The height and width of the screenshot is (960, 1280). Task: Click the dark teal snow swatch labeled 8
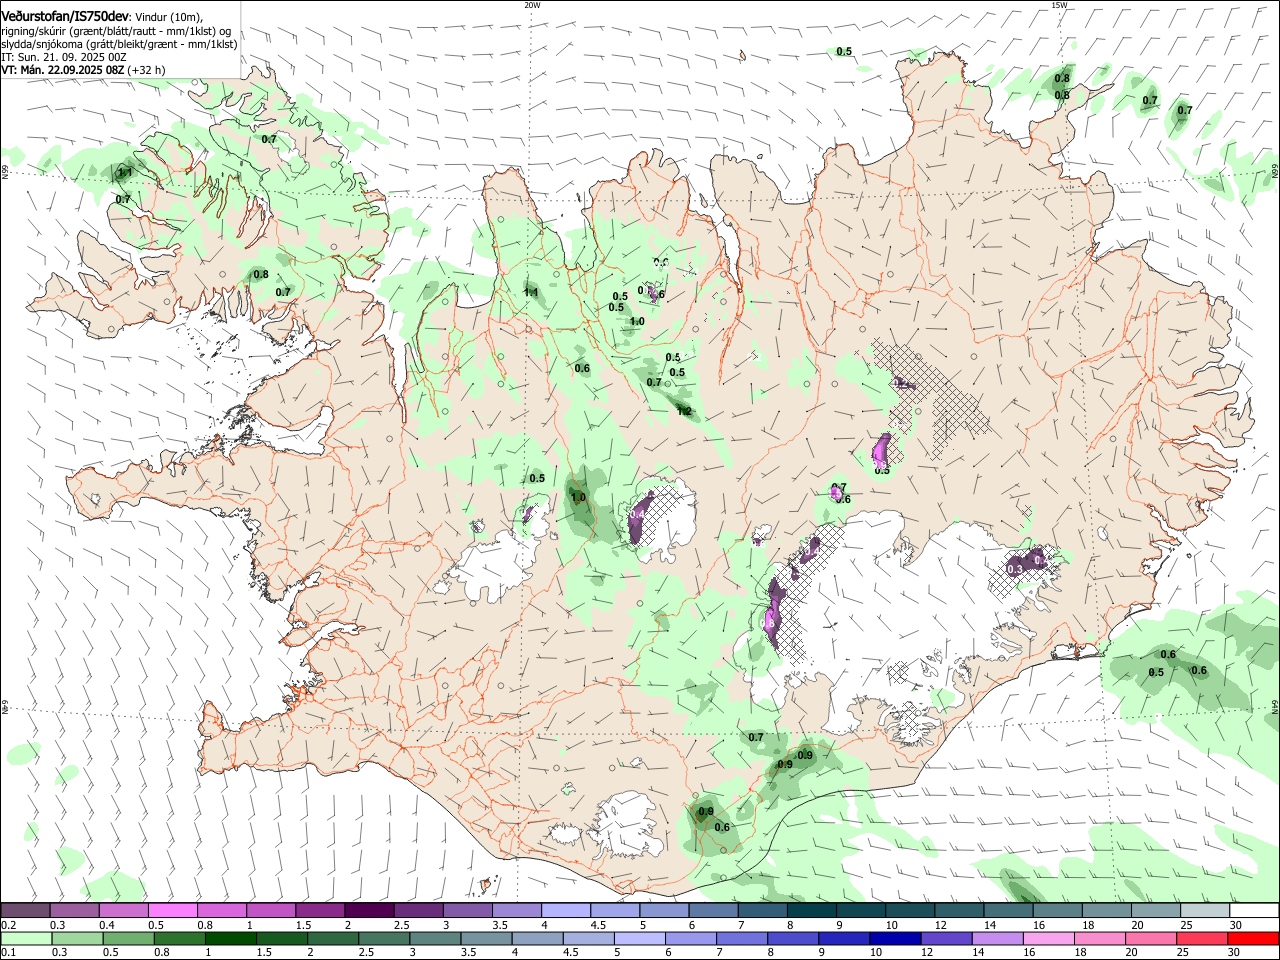pos(811,910)
